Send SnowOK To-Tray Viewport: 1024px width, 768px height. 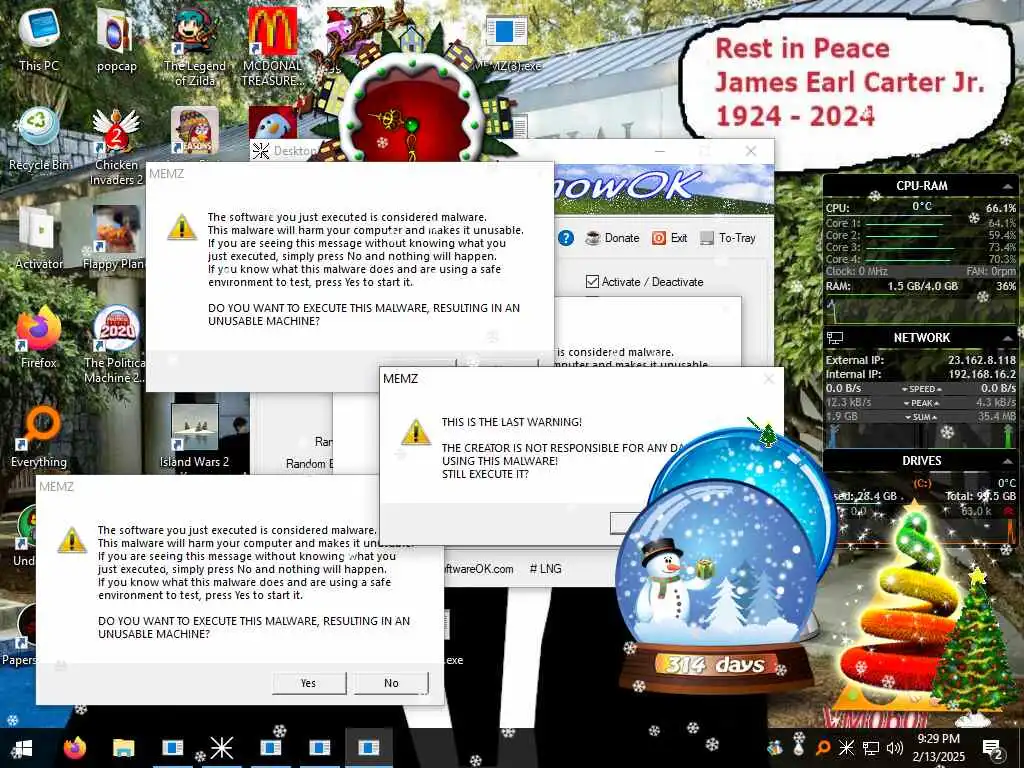click(728, 238)
